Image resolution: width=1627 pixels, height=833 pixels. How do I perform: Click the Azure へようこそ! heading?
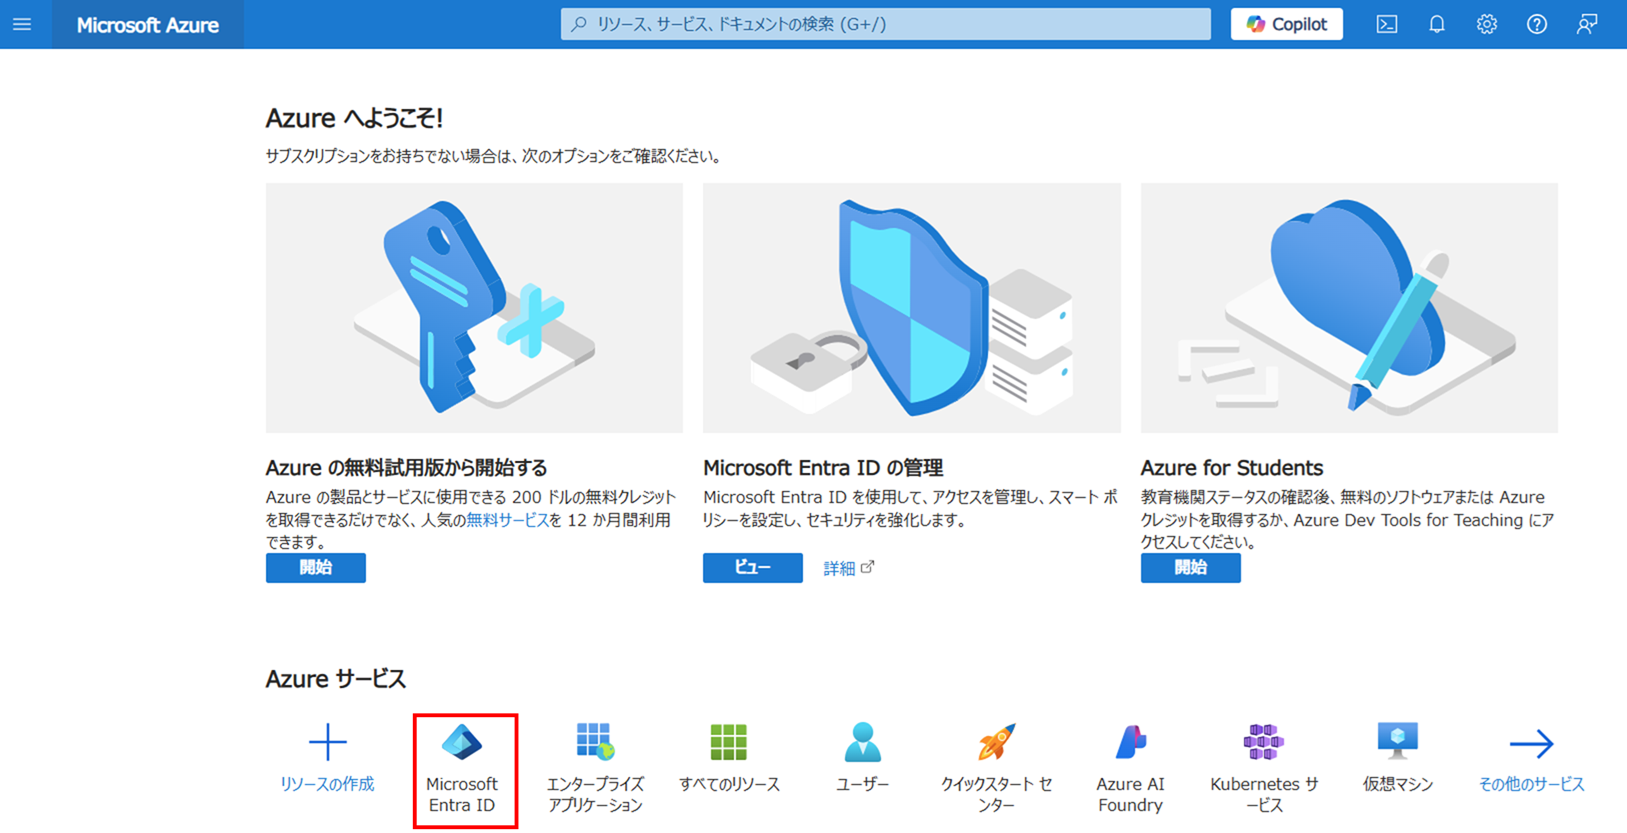[x=354, y=118]
